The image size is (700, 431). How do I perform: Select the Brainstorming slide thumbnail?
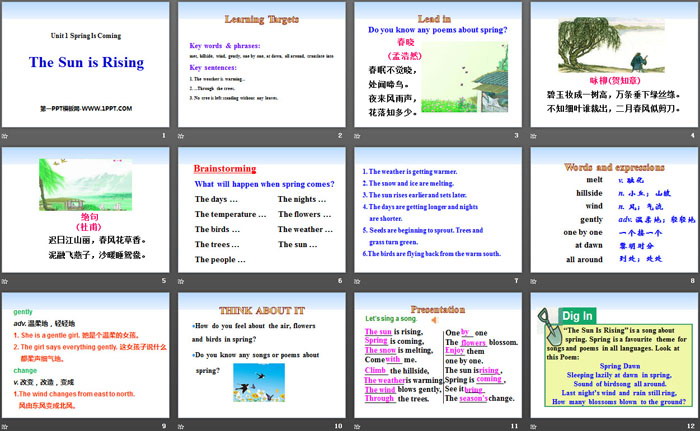point(262,209)
